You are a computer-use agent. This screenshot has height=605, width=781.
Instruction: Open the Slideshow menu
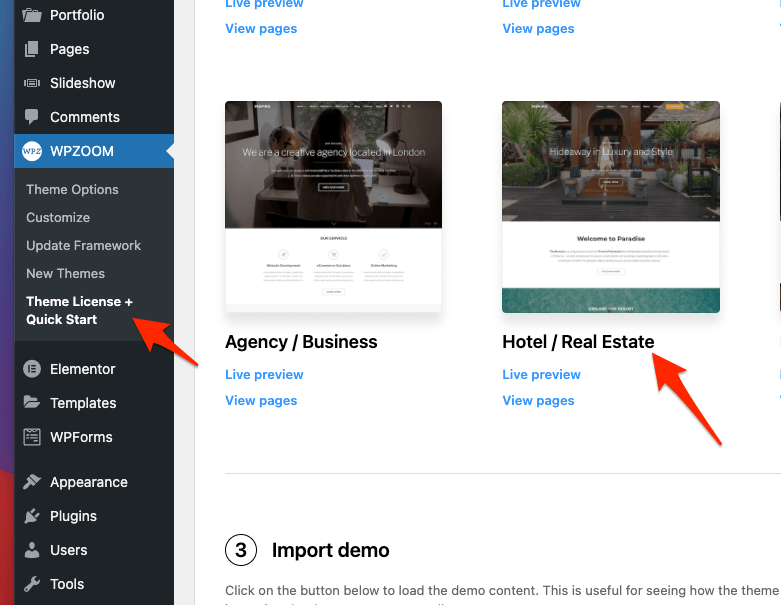[94, 83]
